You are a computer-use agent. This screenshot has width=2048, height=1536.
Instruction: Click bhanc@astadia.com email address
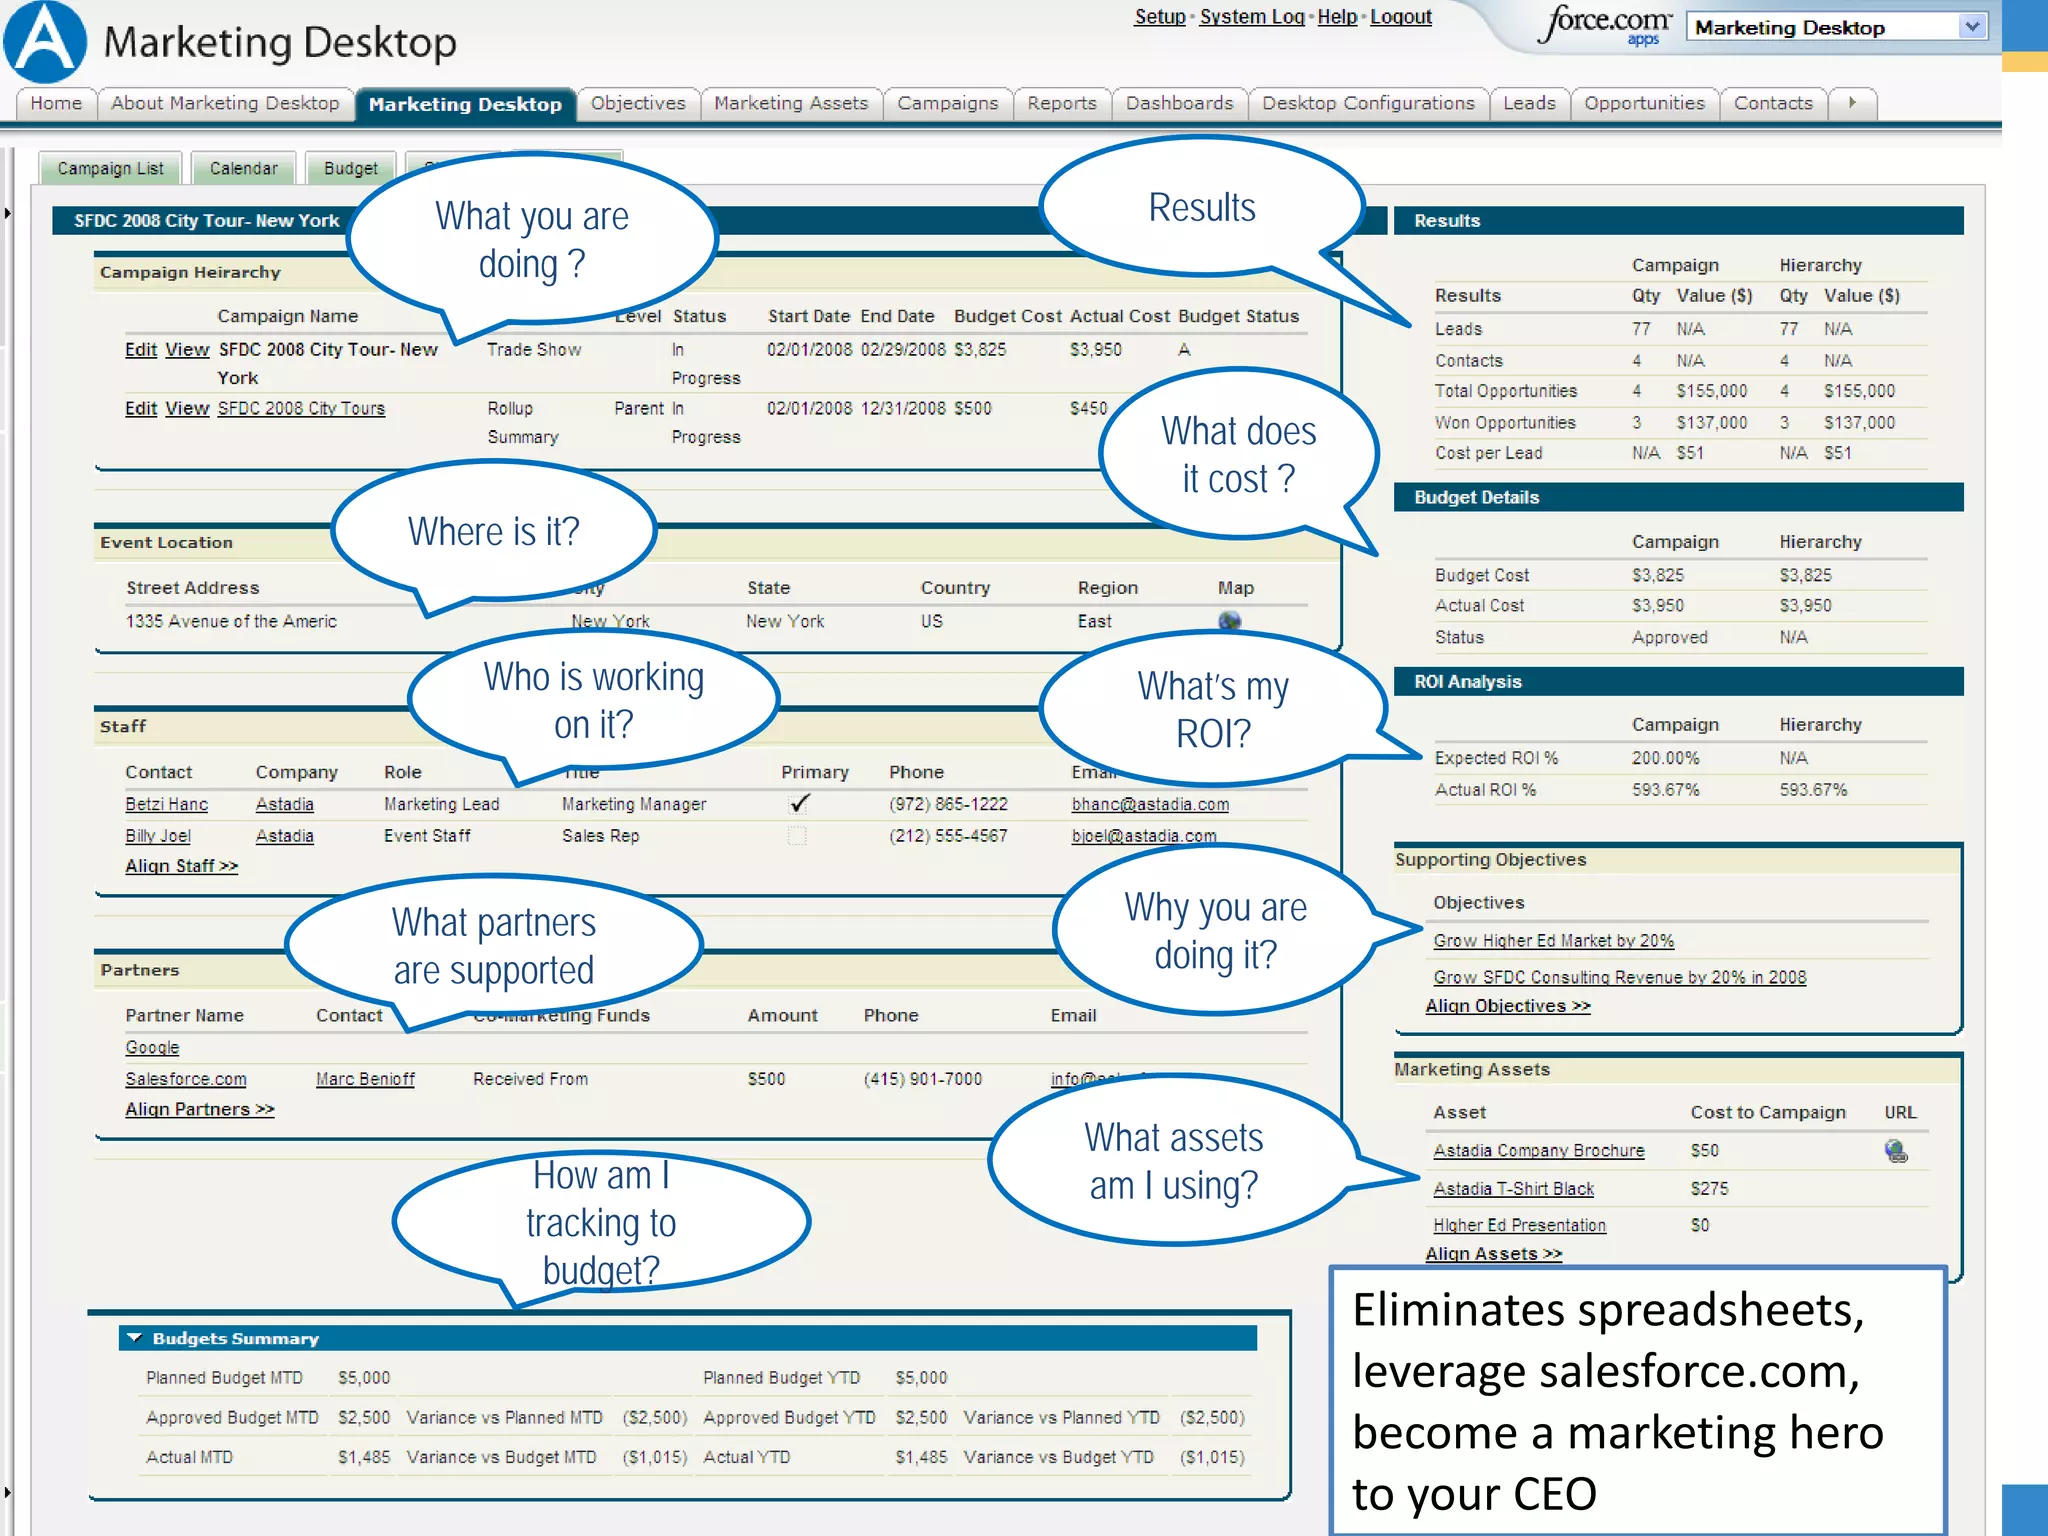(x=1150, y=804)
